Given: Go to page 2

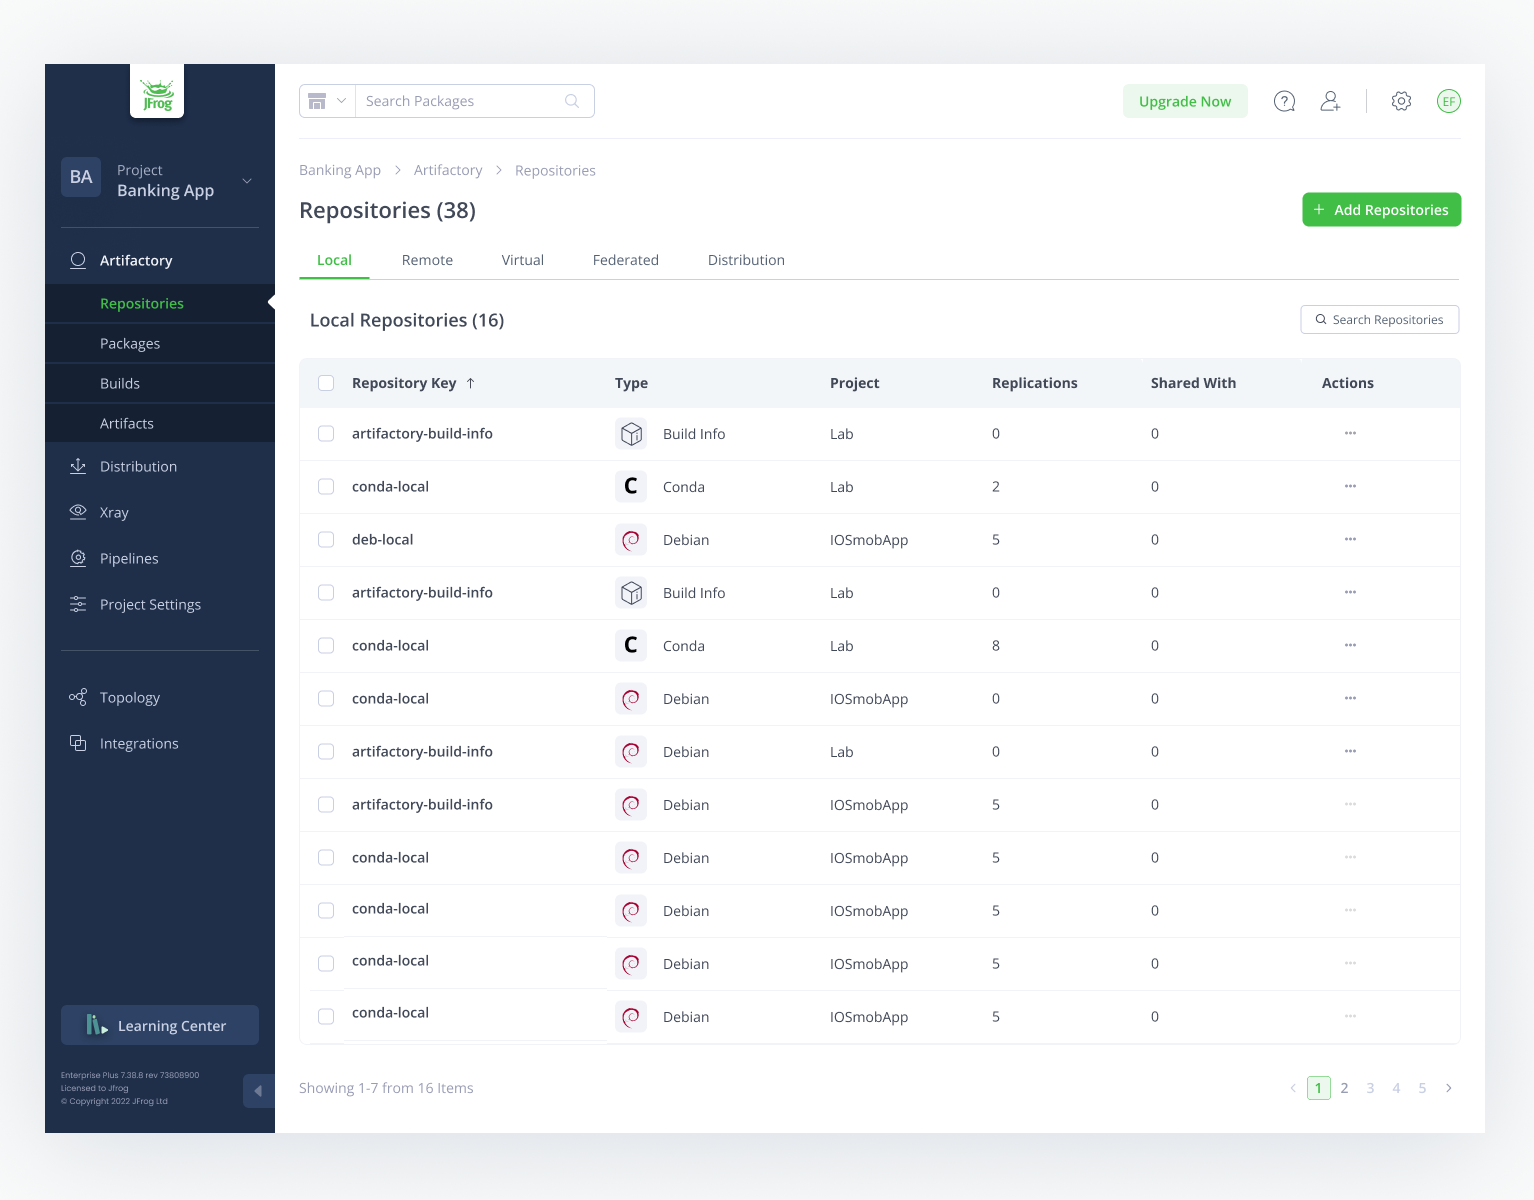Looking at the screenshot, I should pos(1345,1088).
